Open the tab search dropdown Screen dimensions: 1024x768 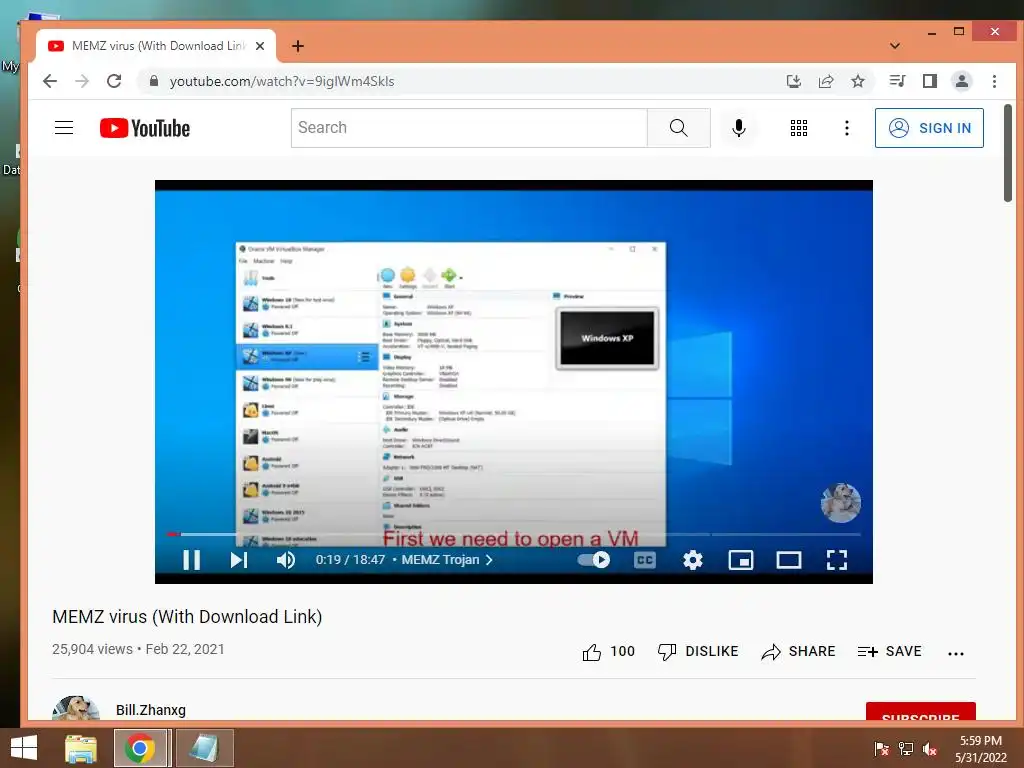click(x=895, y=46)
